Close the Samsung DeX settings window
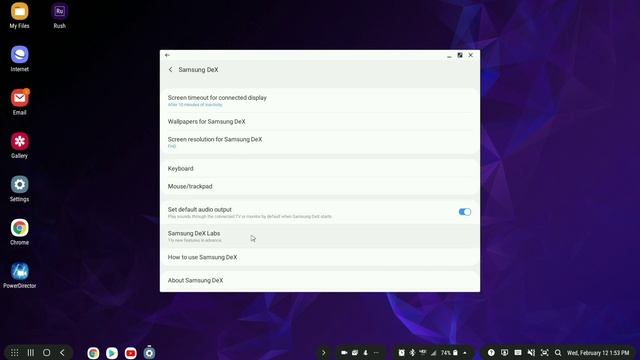 click(x=471, y=55)
